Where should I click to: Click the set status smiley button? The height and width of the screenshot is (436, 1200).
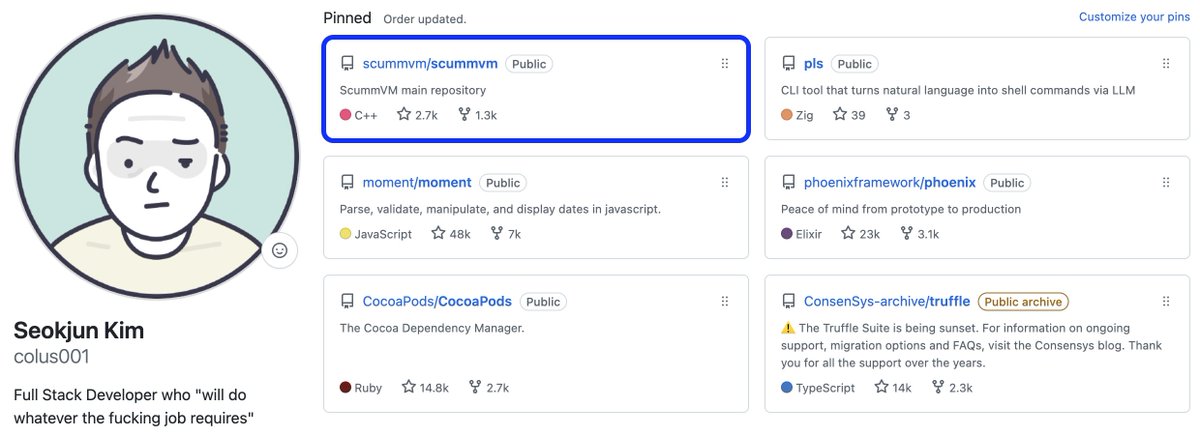[x=280, y=250]
